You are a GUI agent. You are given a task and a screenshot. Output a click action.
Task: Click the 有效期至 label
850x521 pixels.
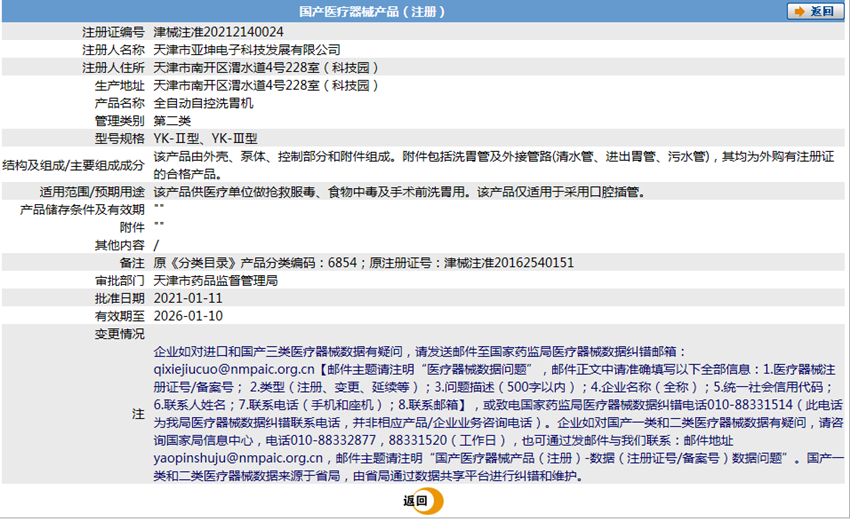(x=120, y=316)
